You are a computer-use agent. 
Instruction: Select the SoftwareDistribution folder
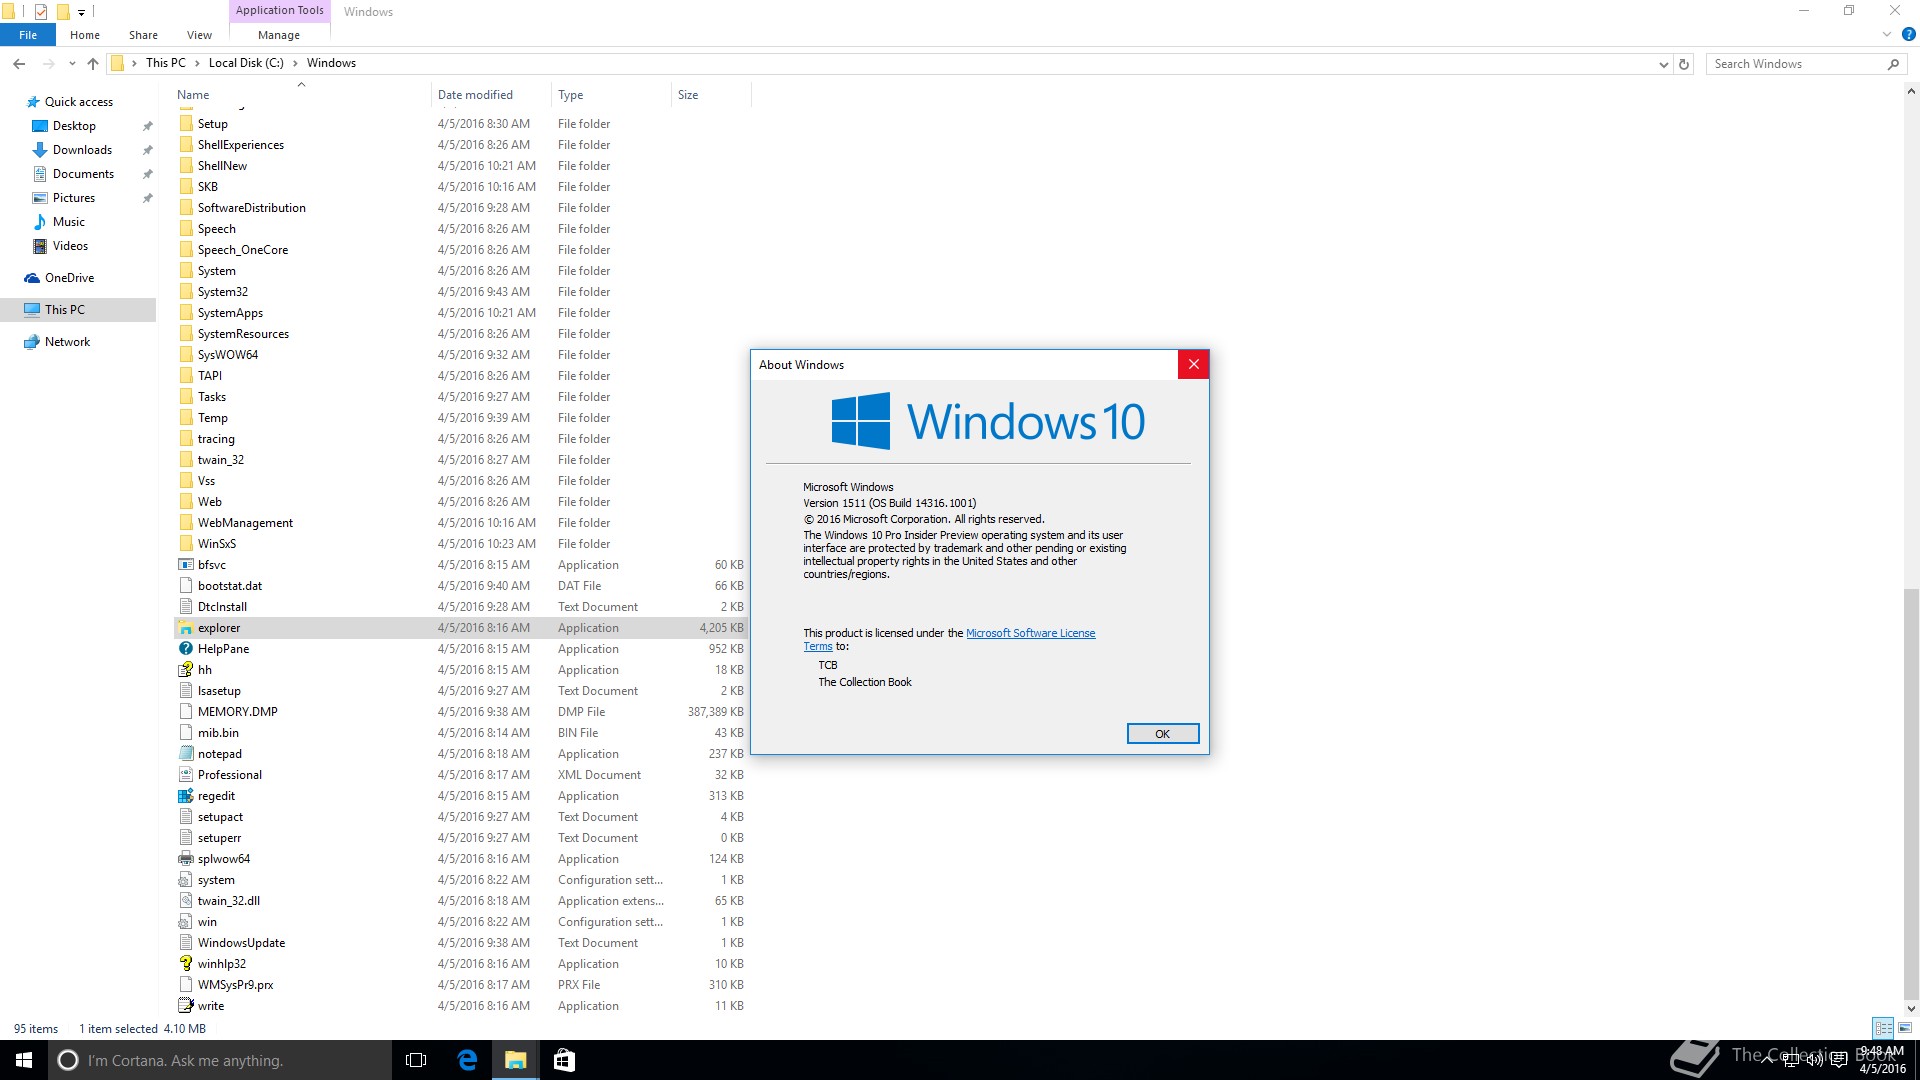coord(461,208)
